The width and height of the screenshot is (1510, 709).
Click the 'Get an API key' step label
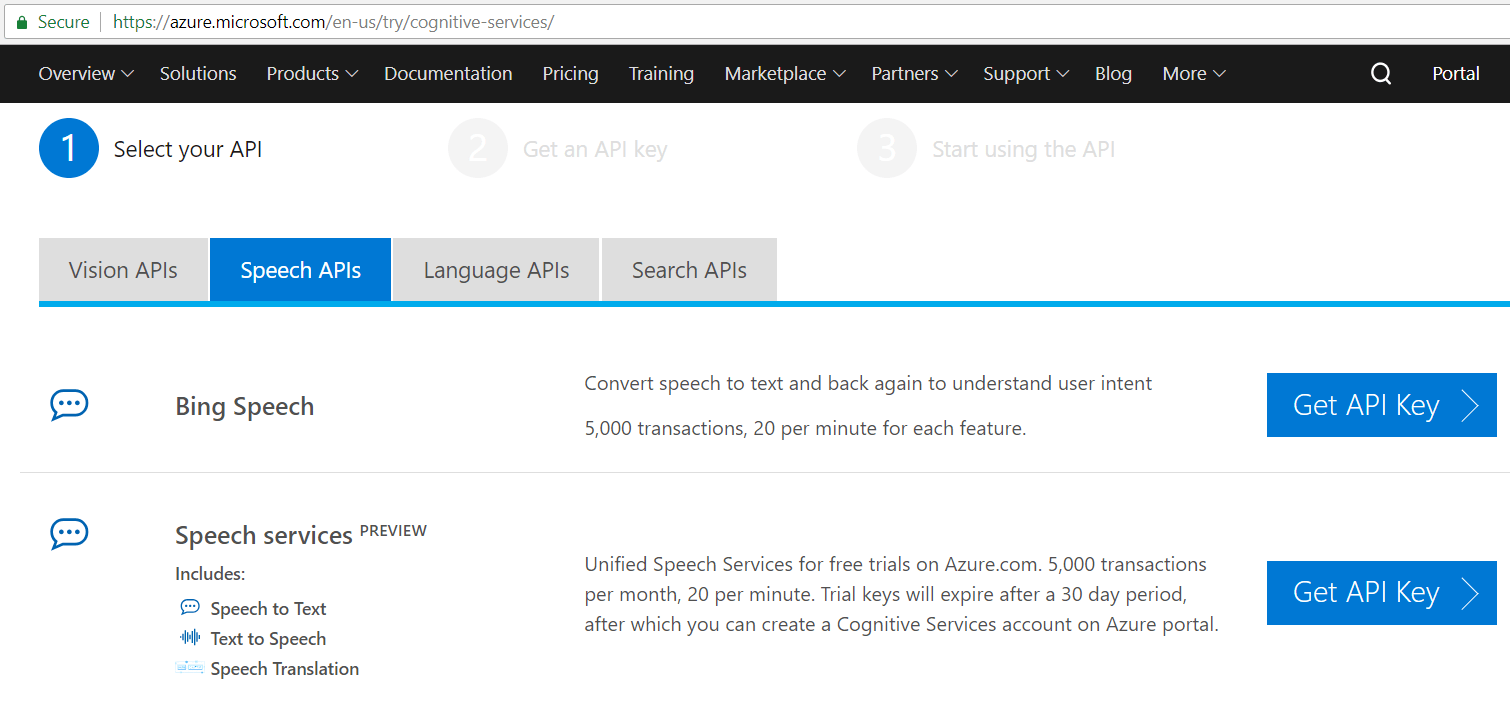point(595,150)
